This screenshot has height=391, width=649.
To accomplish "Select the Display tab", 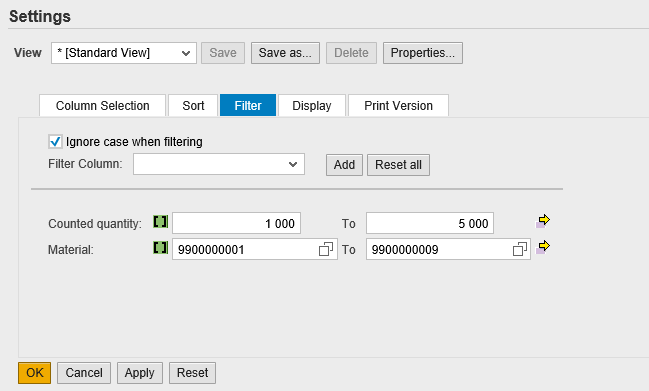I will (x=312, y=106).
